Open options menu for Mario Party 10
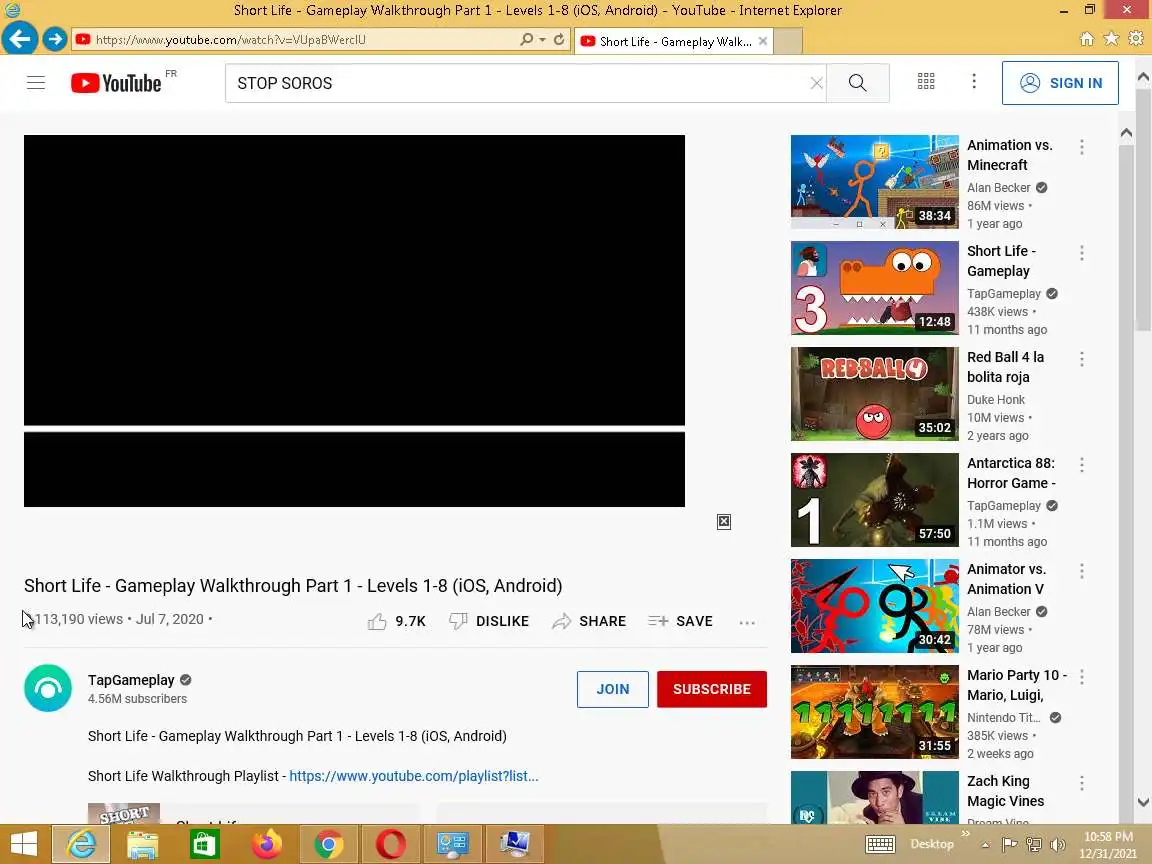 coord(1081,677)
